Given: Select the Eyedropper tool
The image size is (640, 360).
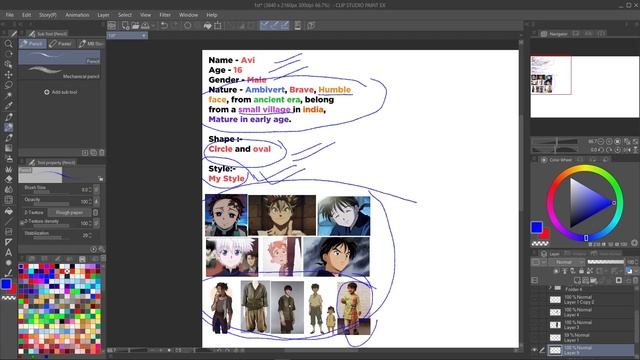Looking at the screenshot, I should coord(8,106).
